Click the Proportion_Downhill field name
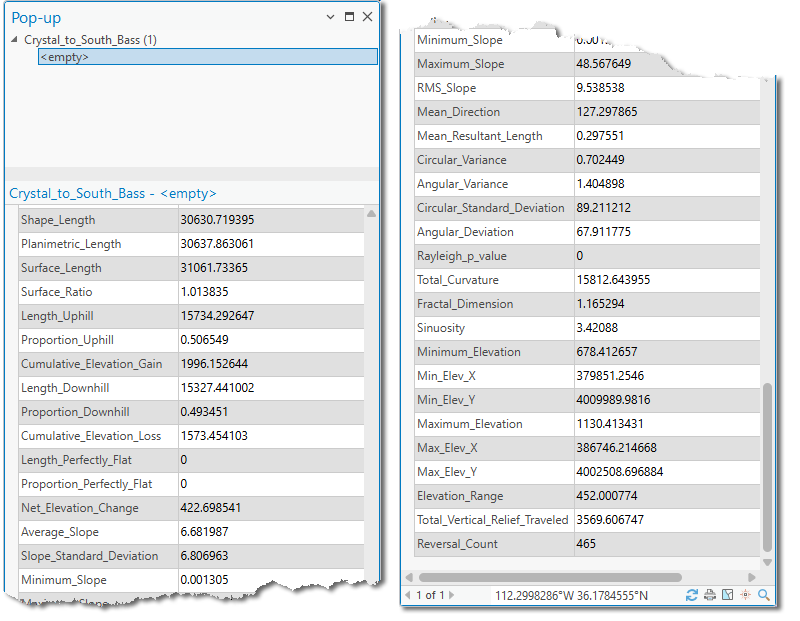Viewport: 800px width, 621px height. coord(75,412)
